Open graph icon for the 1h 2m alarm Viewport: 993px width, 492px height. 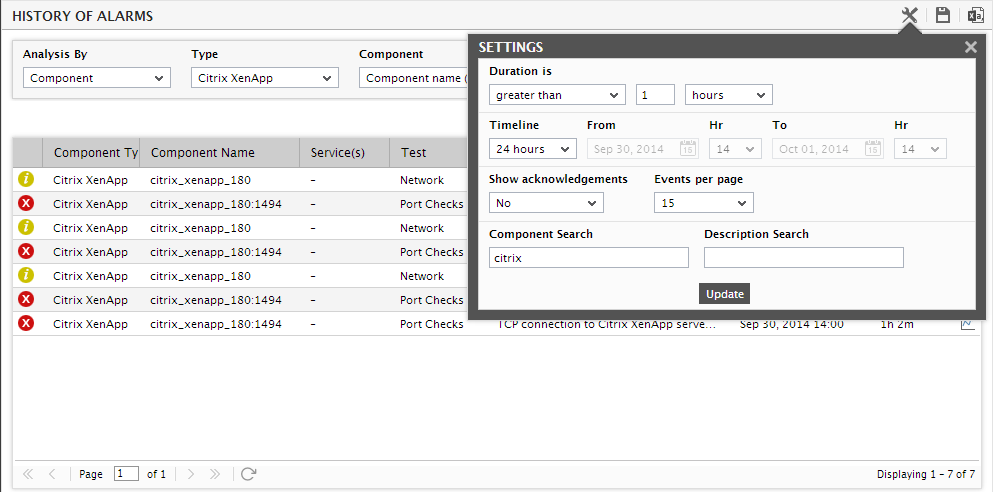tap(967, 324)
